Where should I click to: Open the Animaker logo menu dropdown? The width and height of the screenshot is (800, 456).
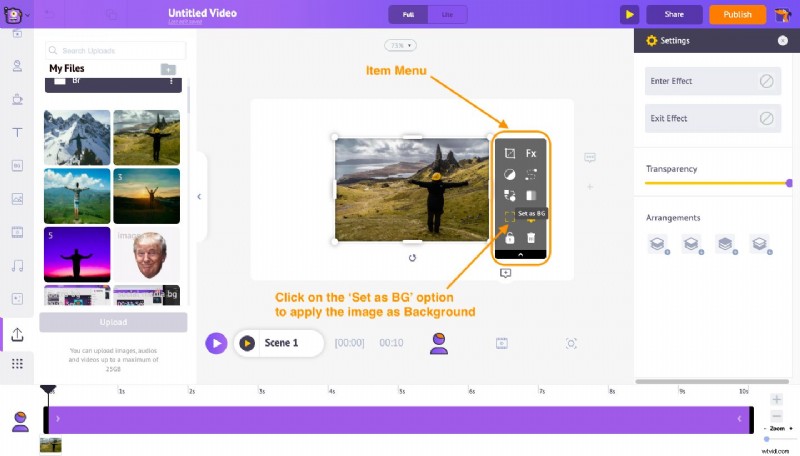15,15
